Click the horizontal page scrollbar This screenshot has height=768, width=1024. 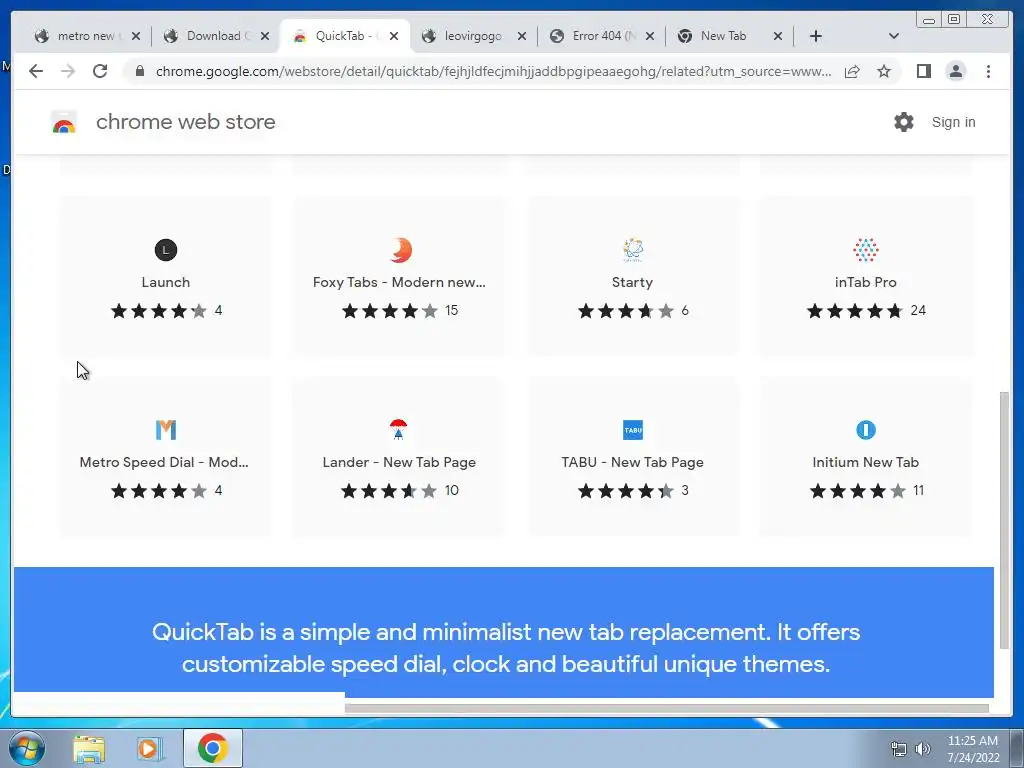point(666,708)
